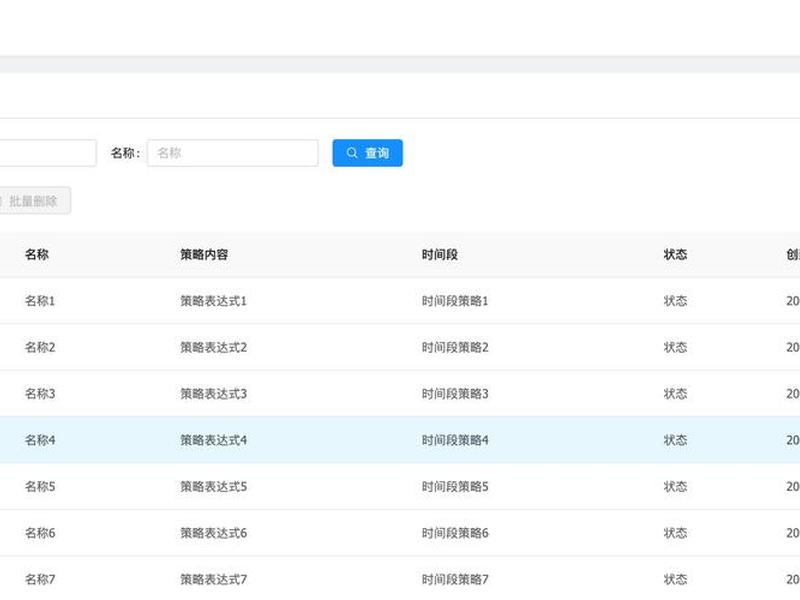Click the partially visible input left of 名称

point(48,153)
